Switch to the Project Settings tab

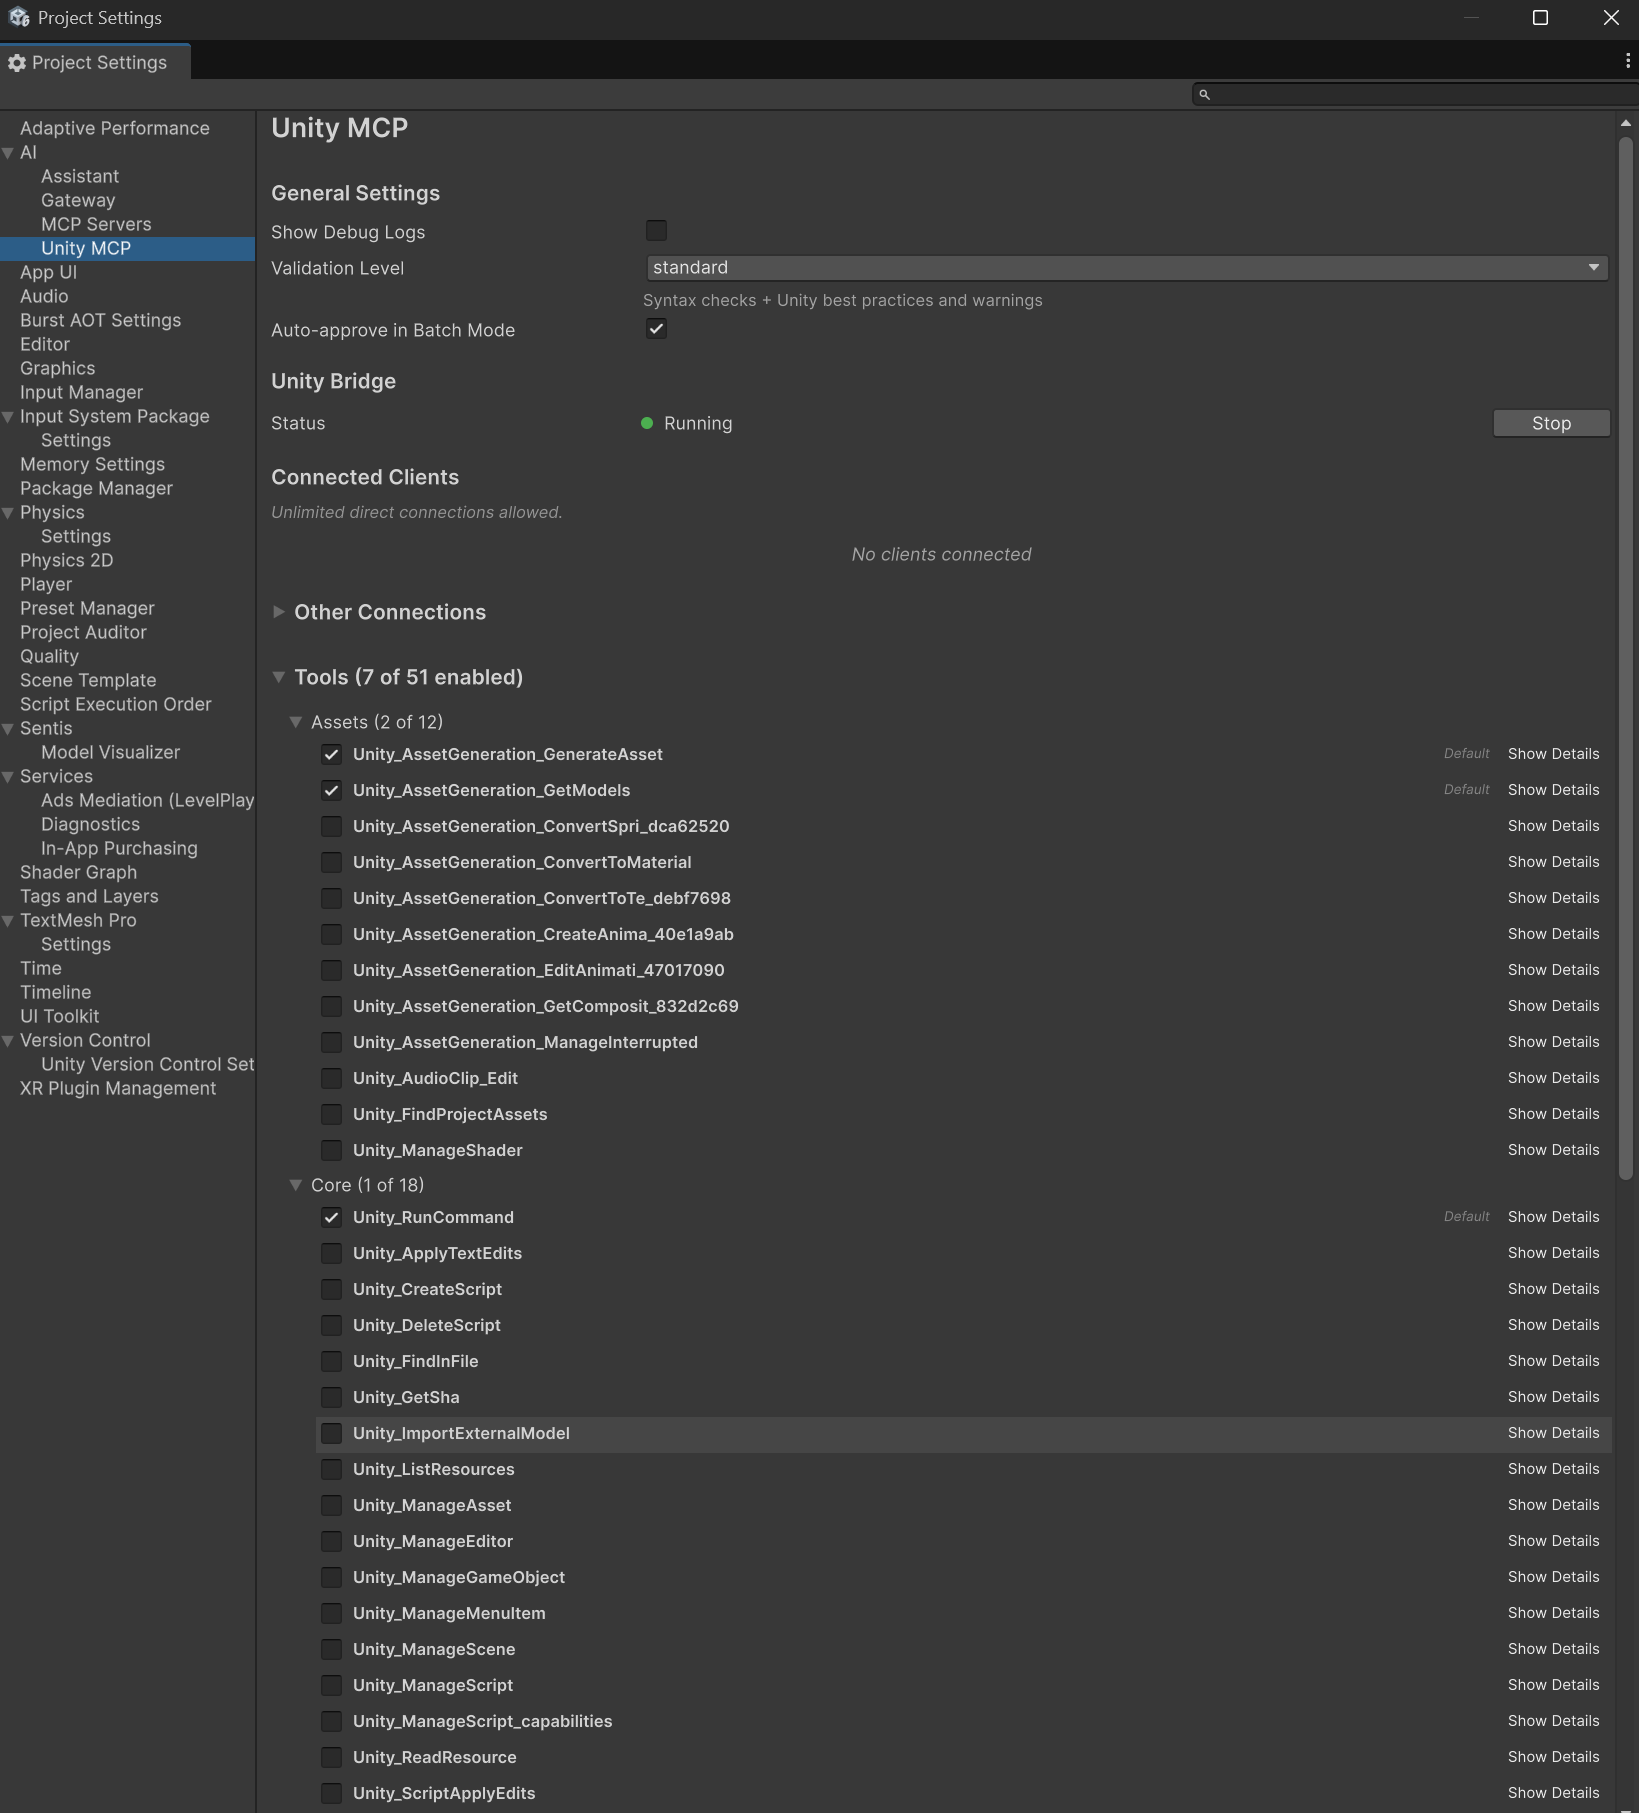95,62
